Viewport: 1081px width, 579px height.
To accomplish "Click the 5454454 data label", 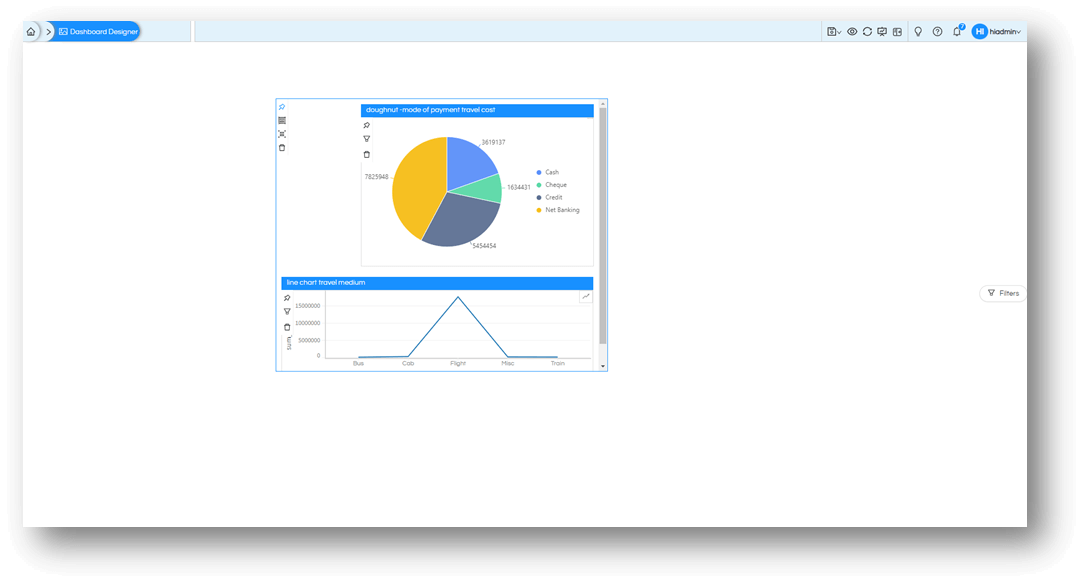I will tap(484, 246).
